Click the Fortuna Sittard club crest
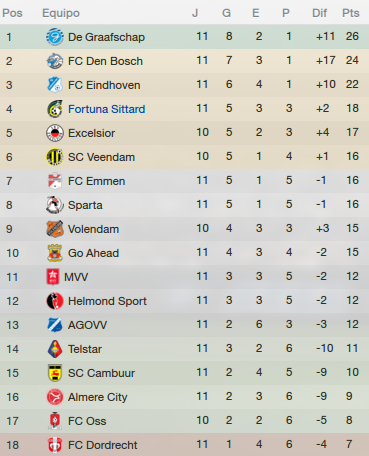The image size is (369, 456). click(x=55, y=109)
